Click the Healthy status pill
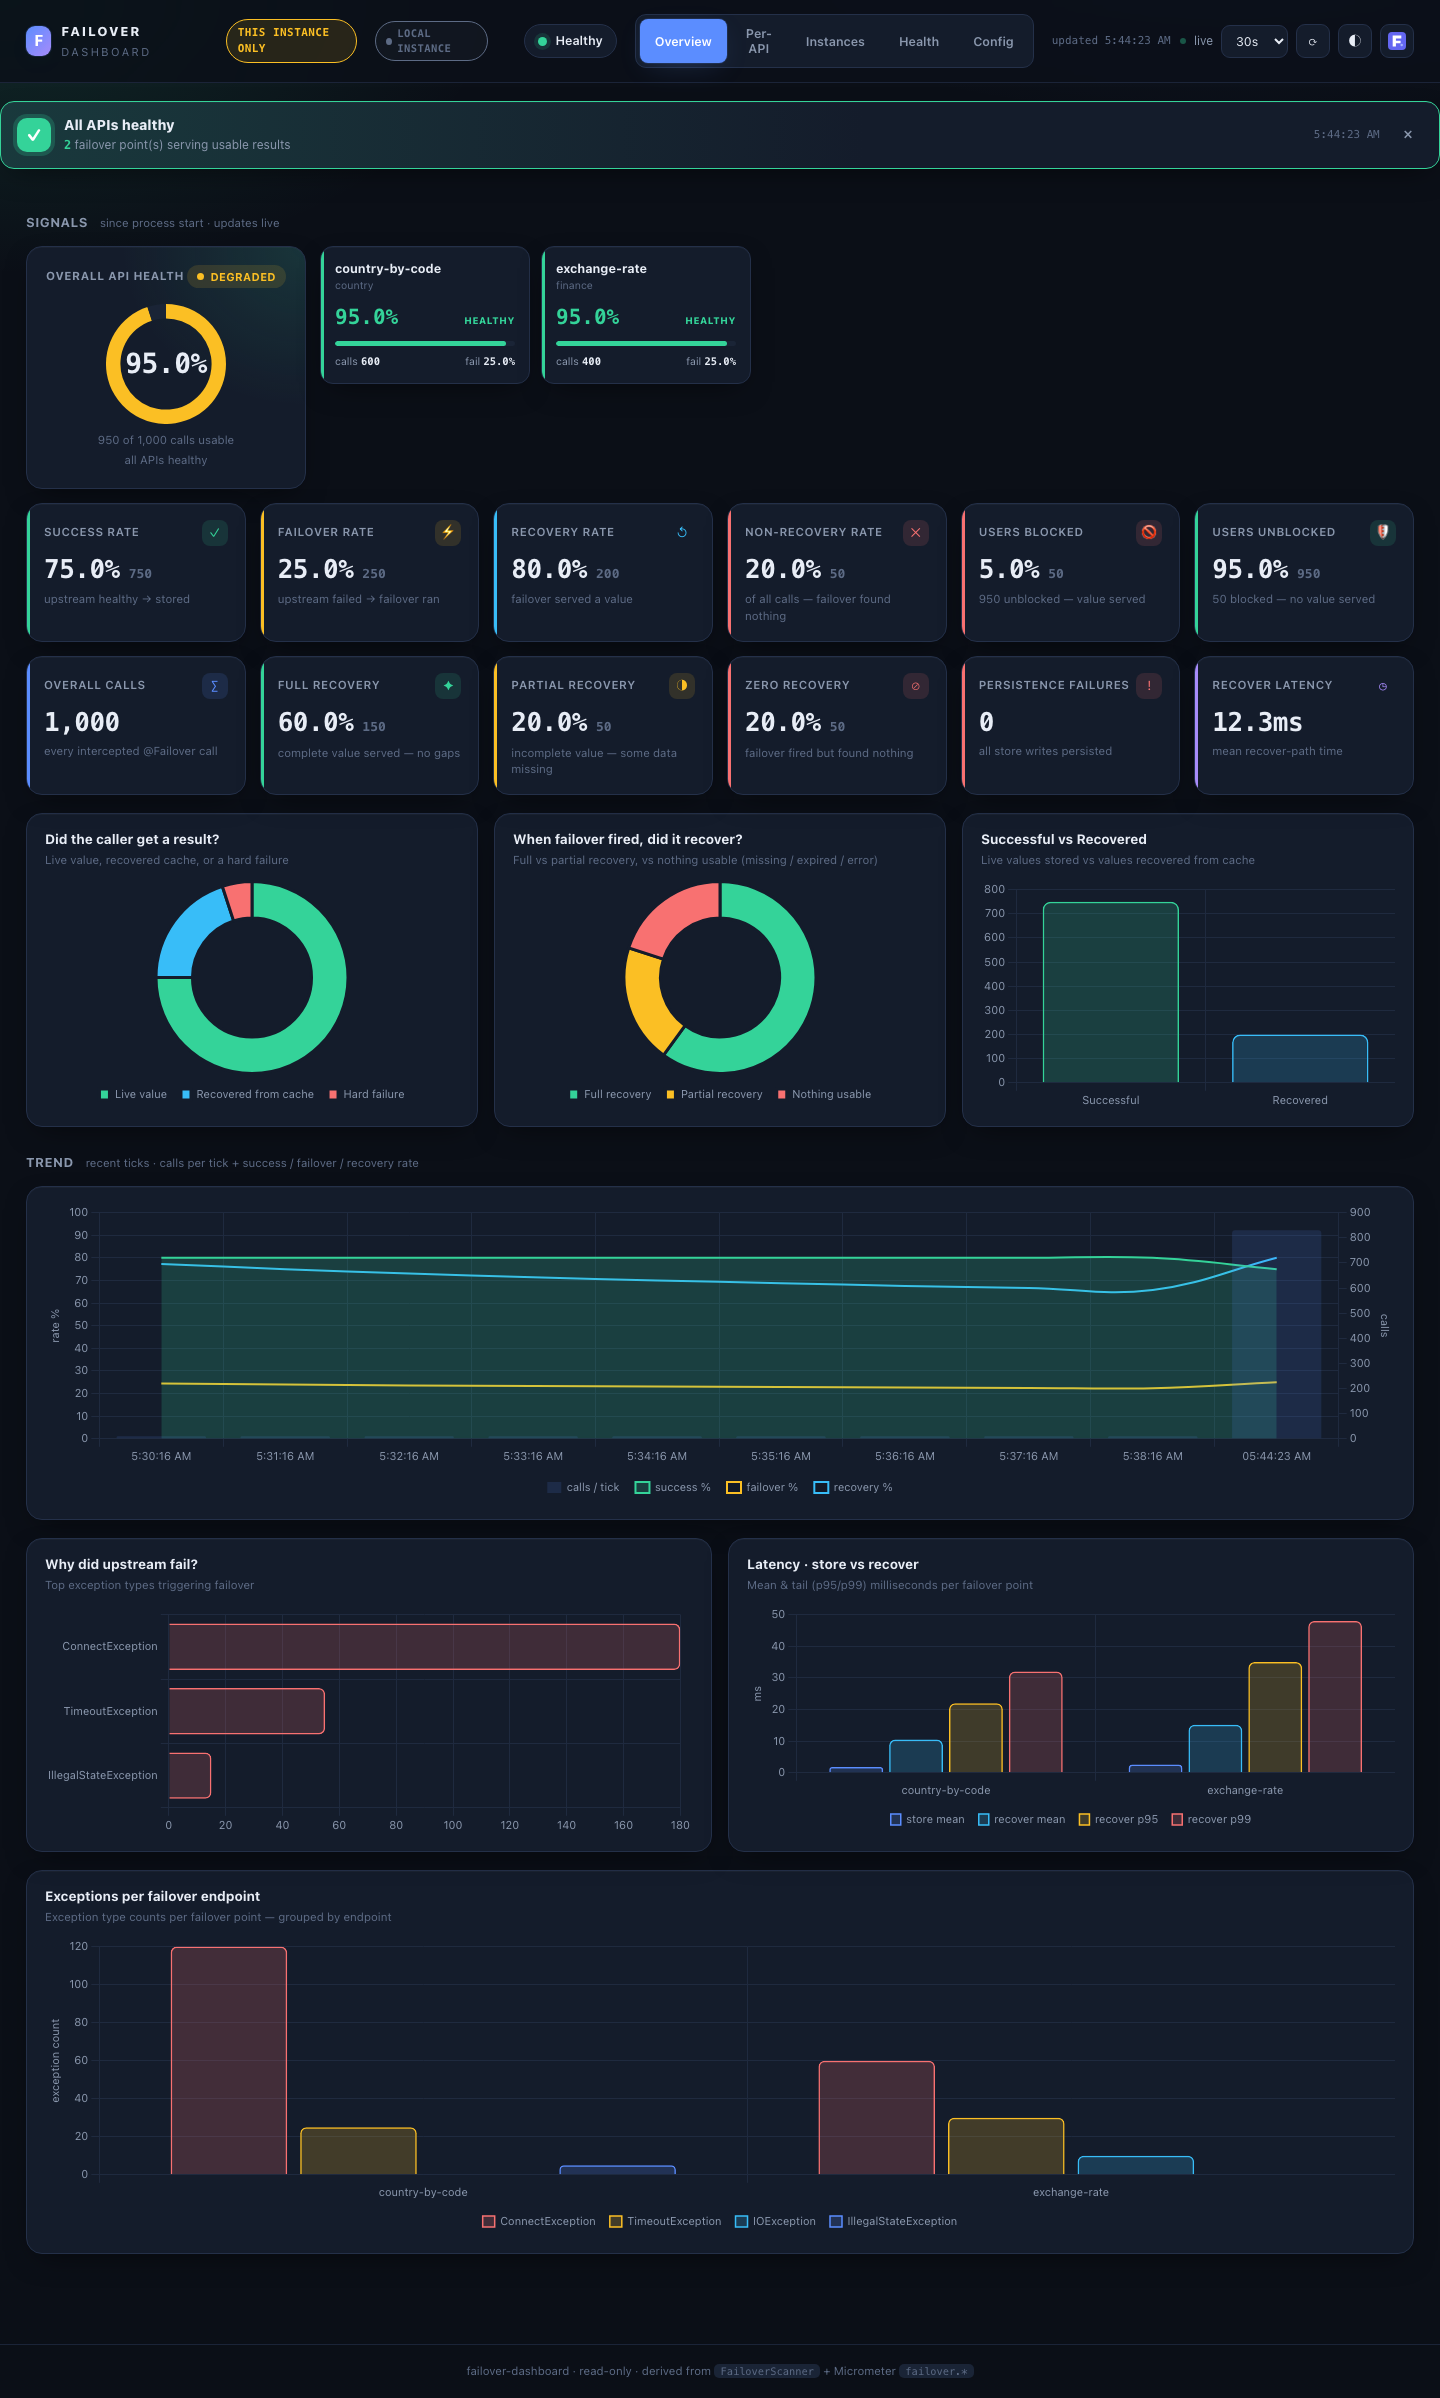The height and width of the screenshot is (2398, 1440). 570,41
